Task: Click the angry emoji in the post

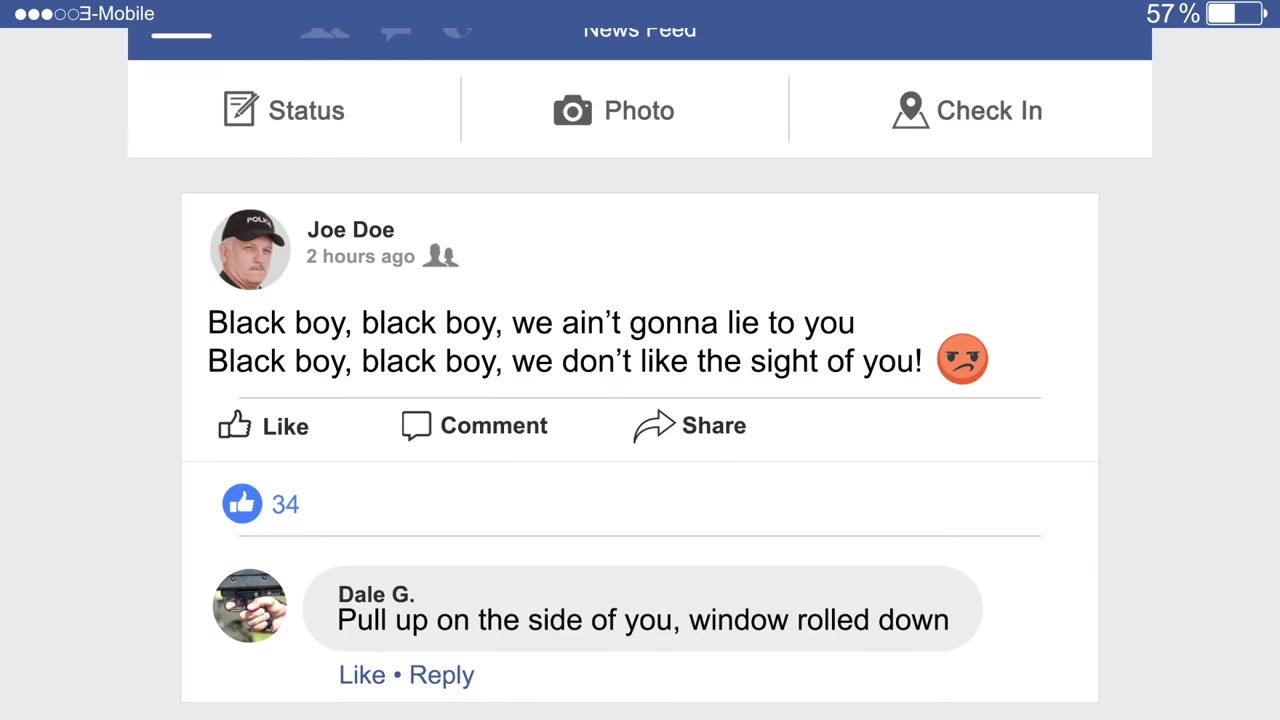Action: pyautogui.click(x=962, y=359)
